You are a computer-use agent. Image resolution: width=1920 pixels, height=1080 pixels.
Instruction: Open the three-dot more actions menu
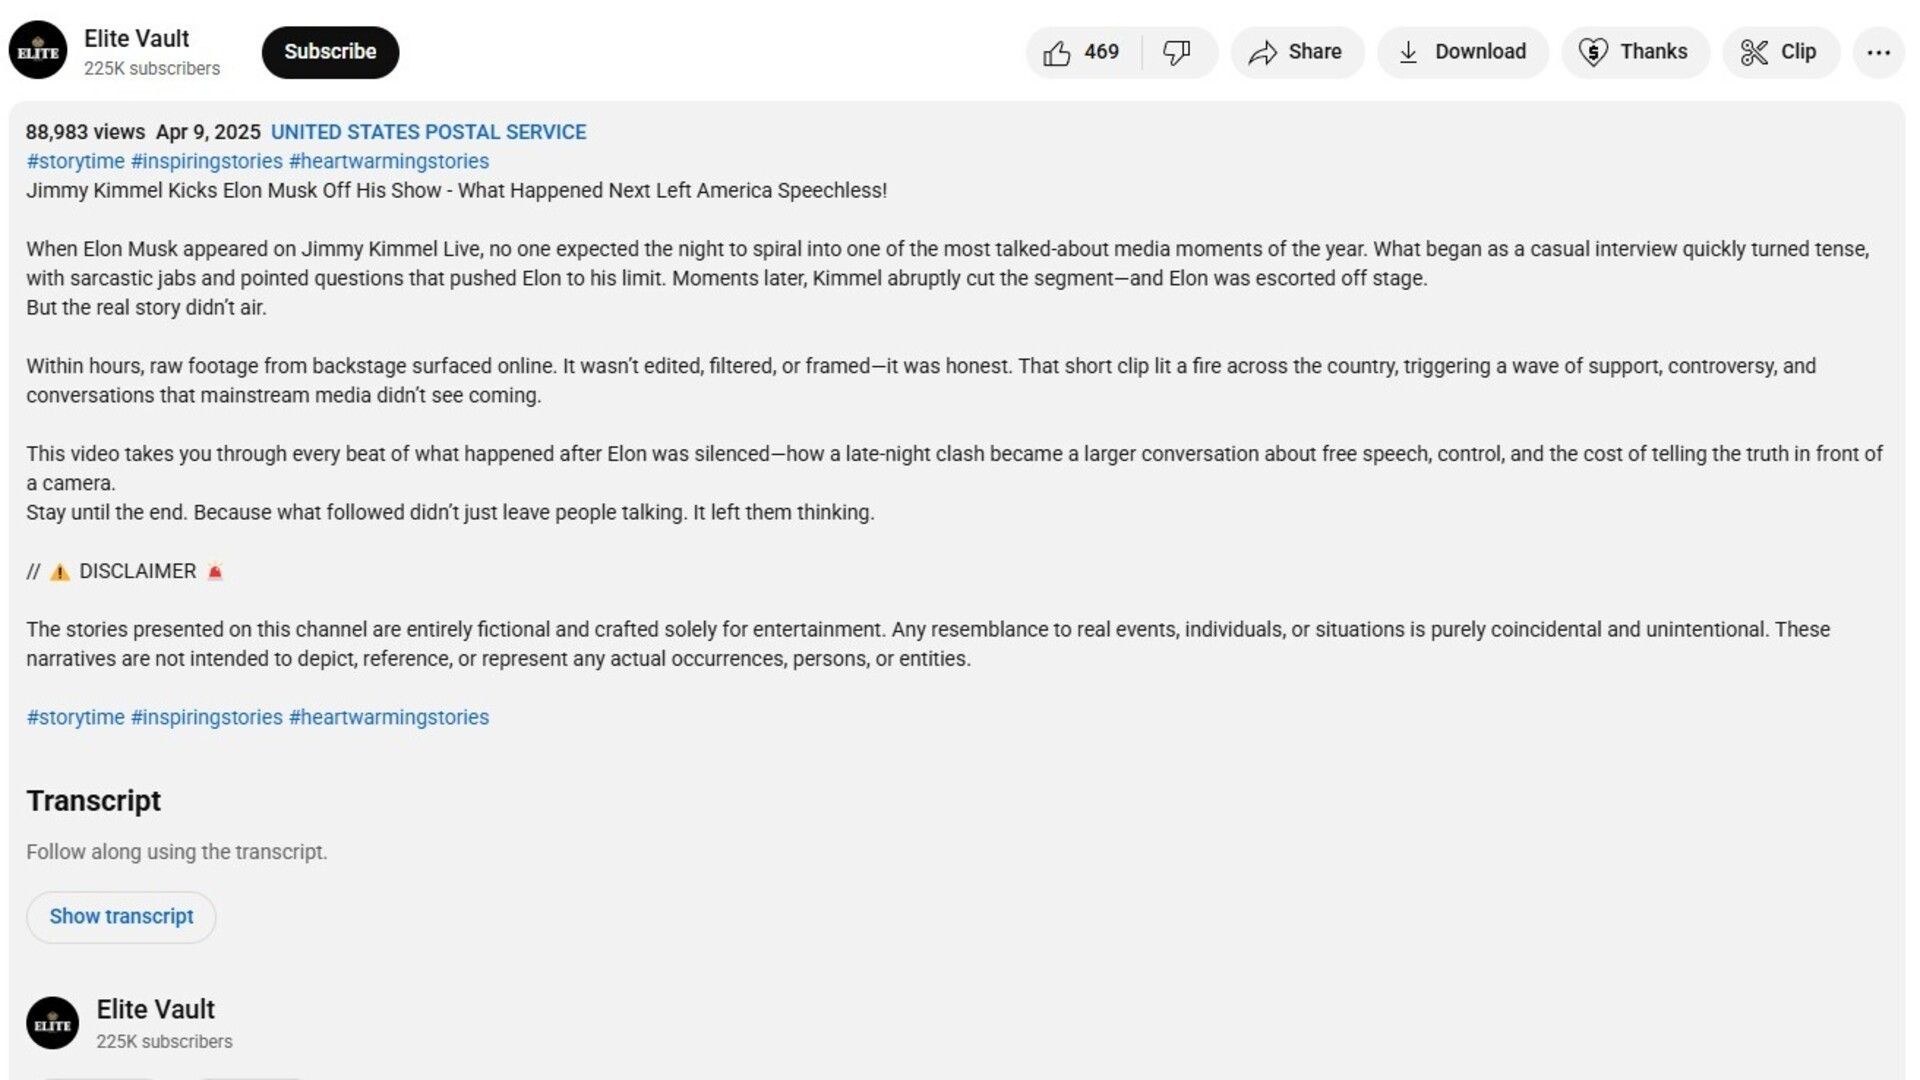(1878, 53)
